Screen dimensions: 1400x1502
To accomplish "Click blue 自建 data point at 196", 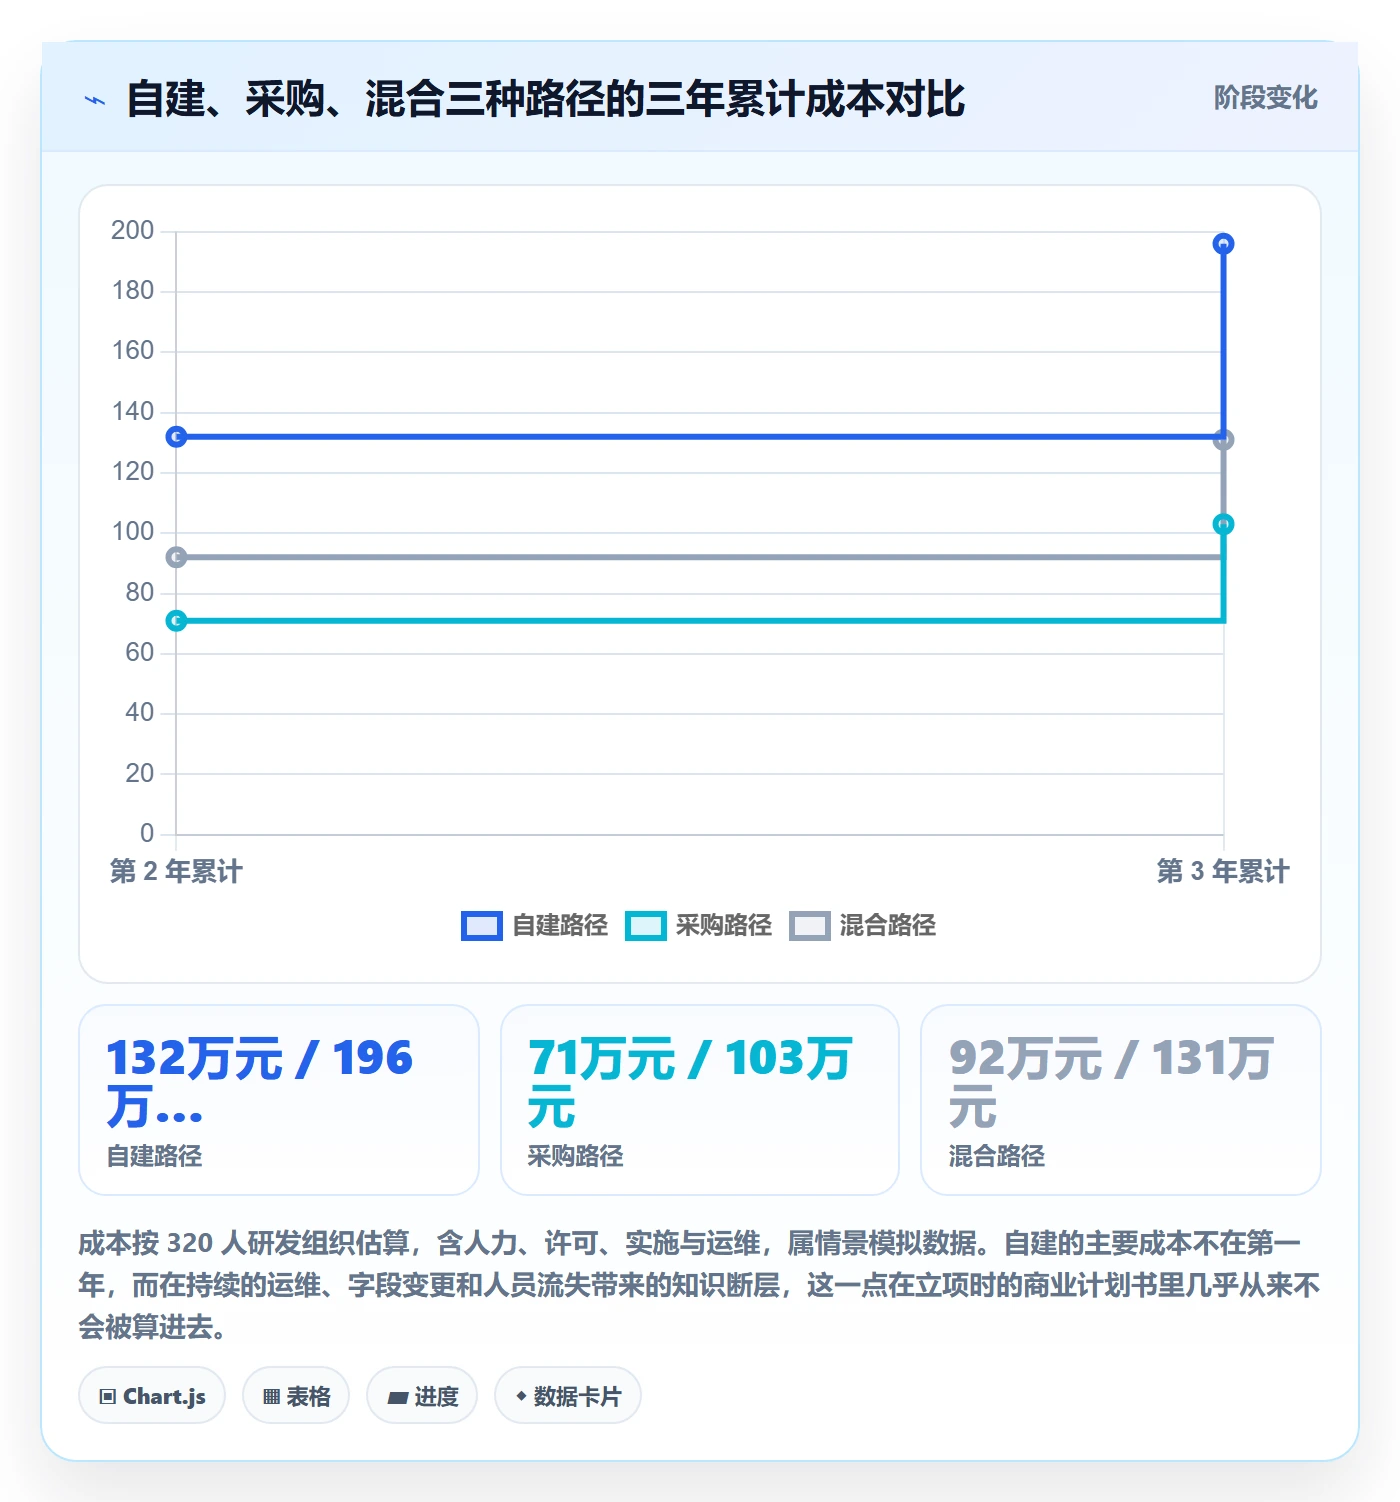I will pyautogui.click(x=1223, y=244).
